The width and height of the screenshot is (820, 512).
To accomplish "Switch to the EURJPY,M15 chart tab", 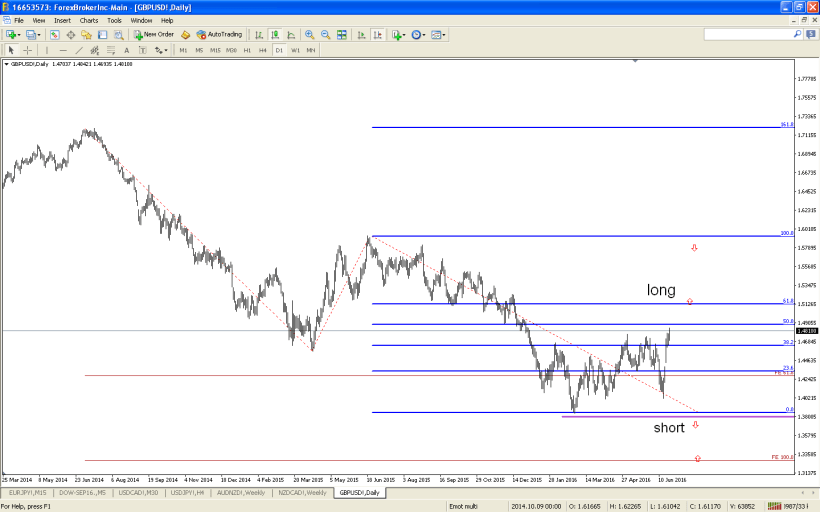I will tap(26, 492).
